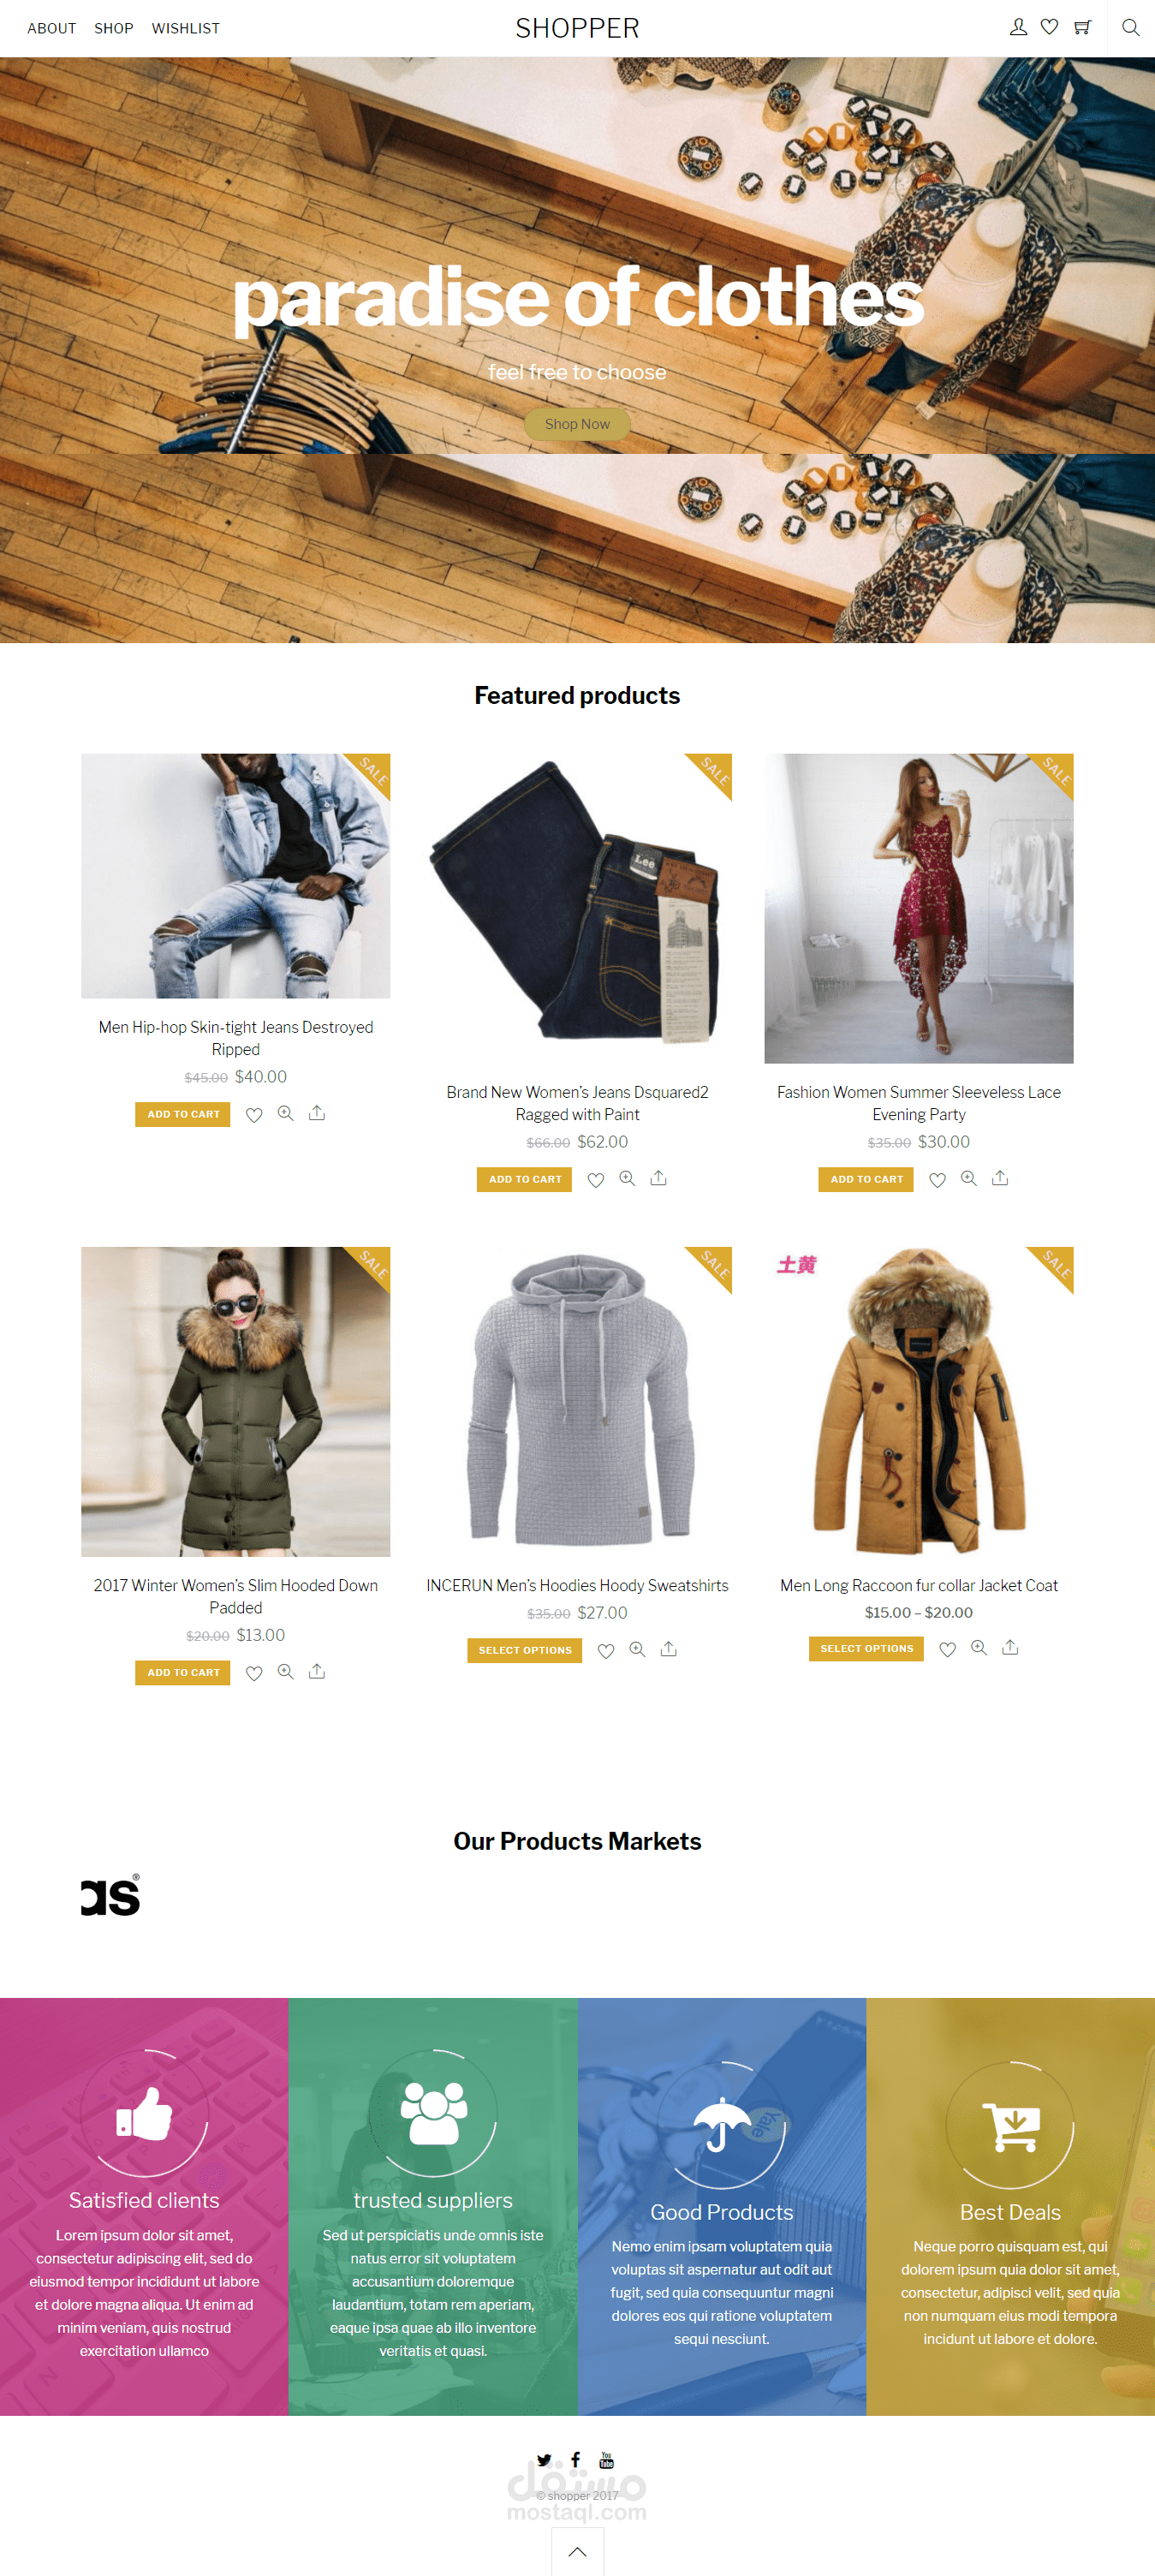Screen dimensions: 1155x2576
Task: Open the SHOP menu item
Action: [x=114, y=28]
